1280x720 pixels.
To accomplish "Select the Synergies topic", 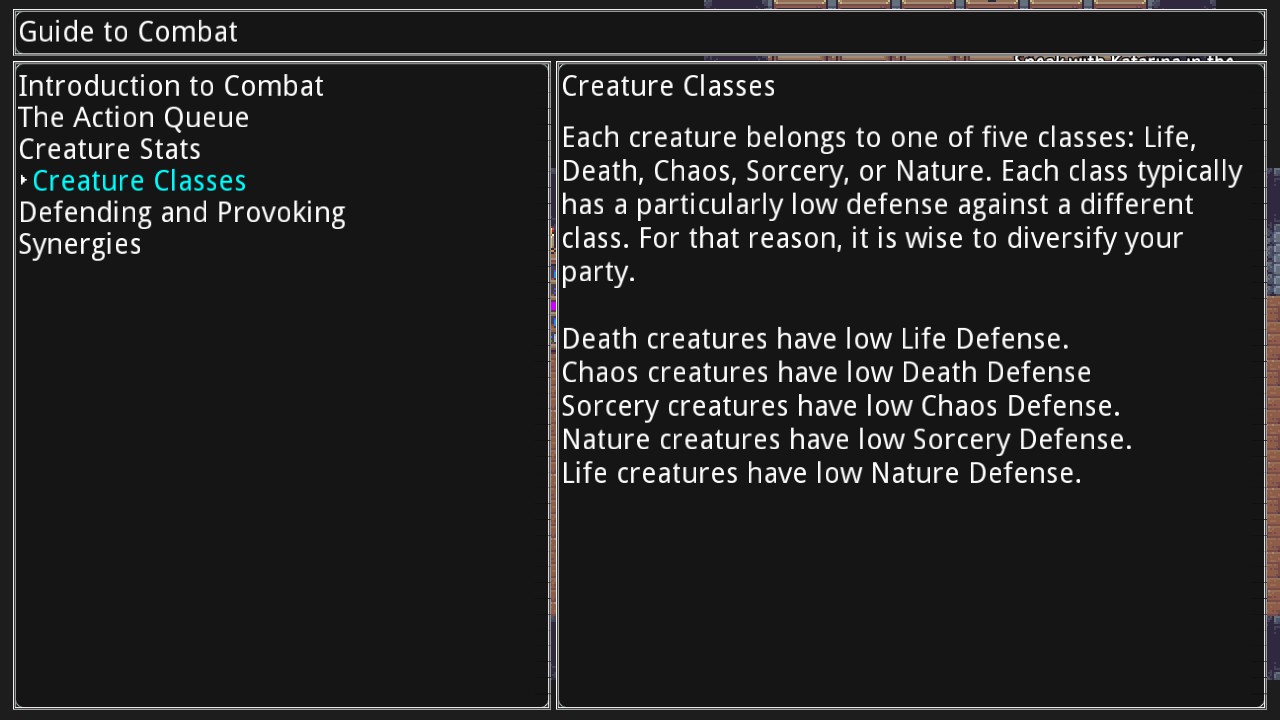I will coord(80,245).
